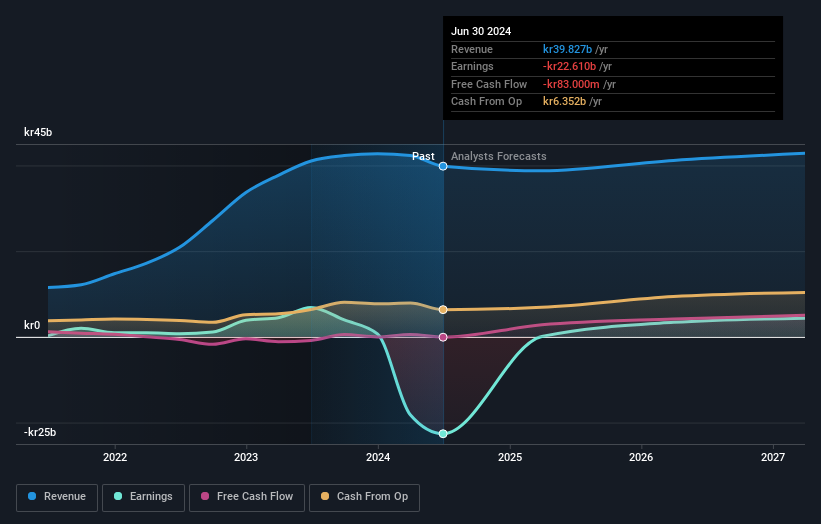Click the kr45b y-axis label

(38, 132)
